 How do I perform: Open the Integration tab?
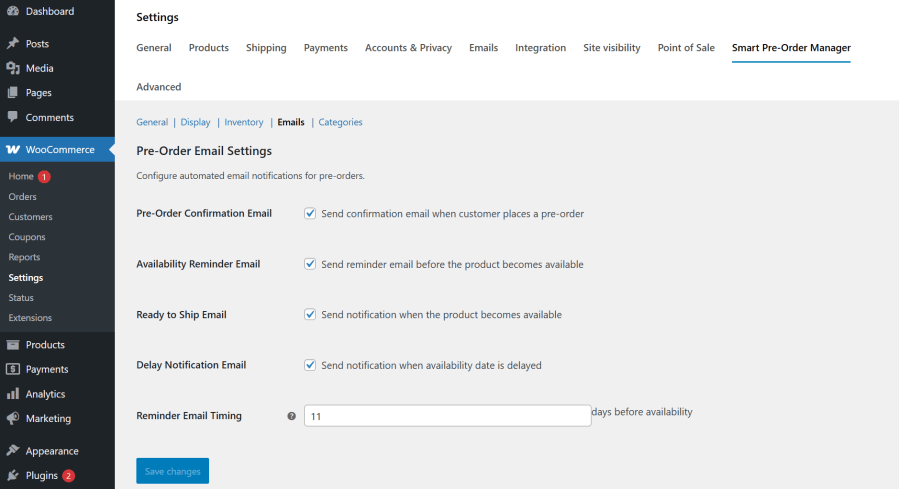point(540,48)
